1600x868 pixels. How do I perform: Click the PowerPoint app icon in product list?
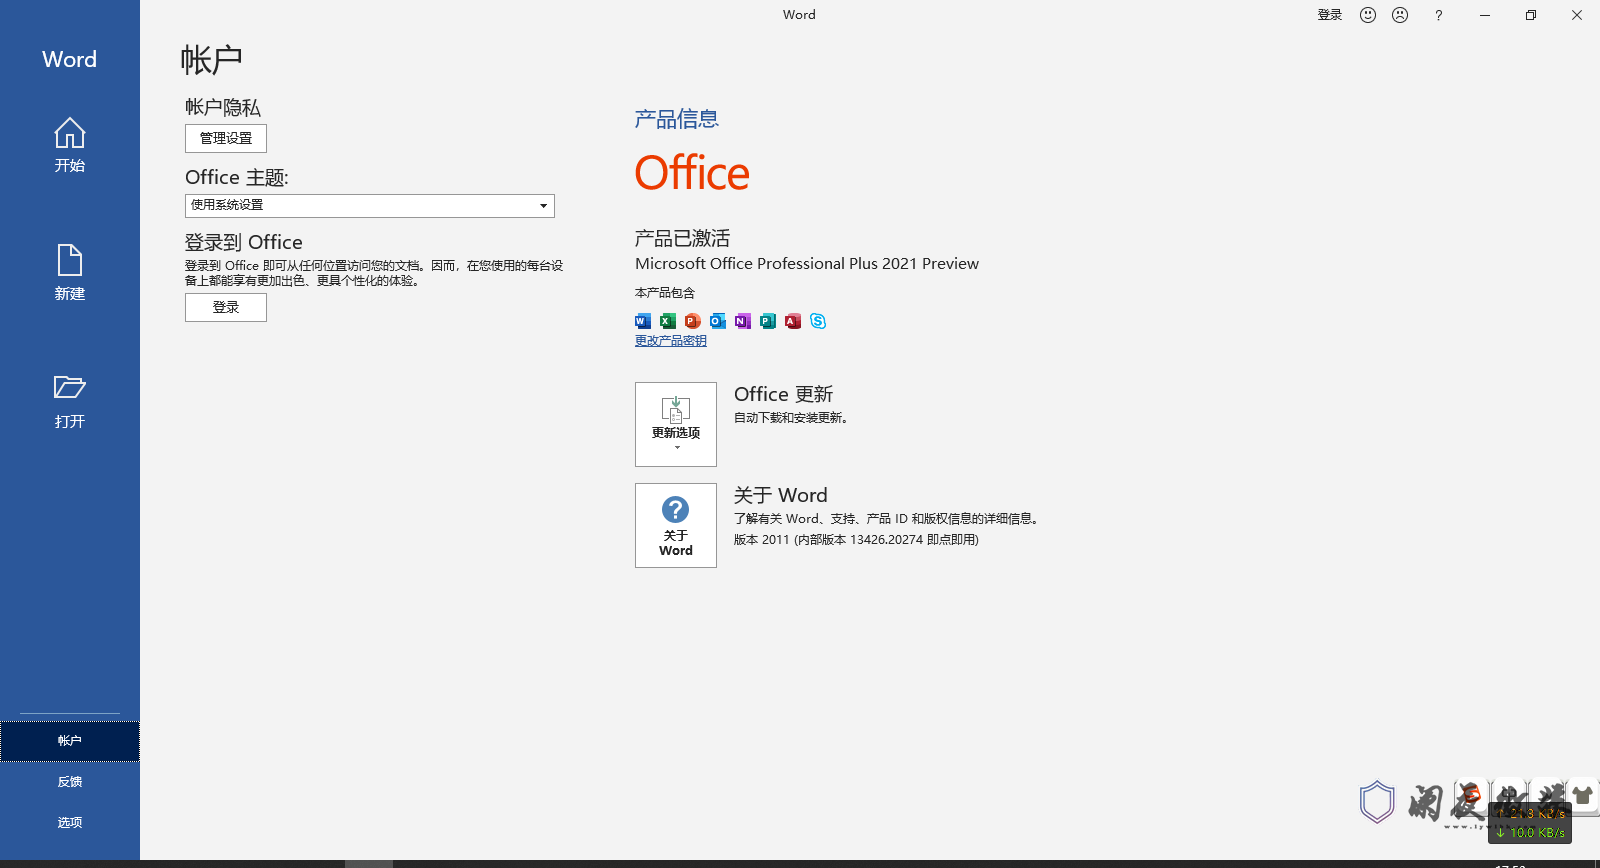pyautogui.click(x=693, y=321)
